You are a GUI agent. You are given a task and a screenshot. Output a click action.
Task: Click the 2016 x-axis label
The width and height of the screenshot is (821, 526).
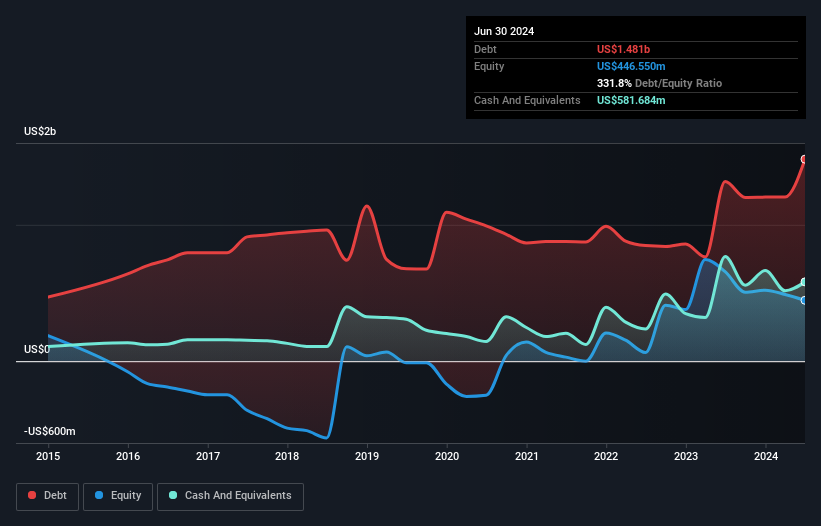[x=128, y=456]
